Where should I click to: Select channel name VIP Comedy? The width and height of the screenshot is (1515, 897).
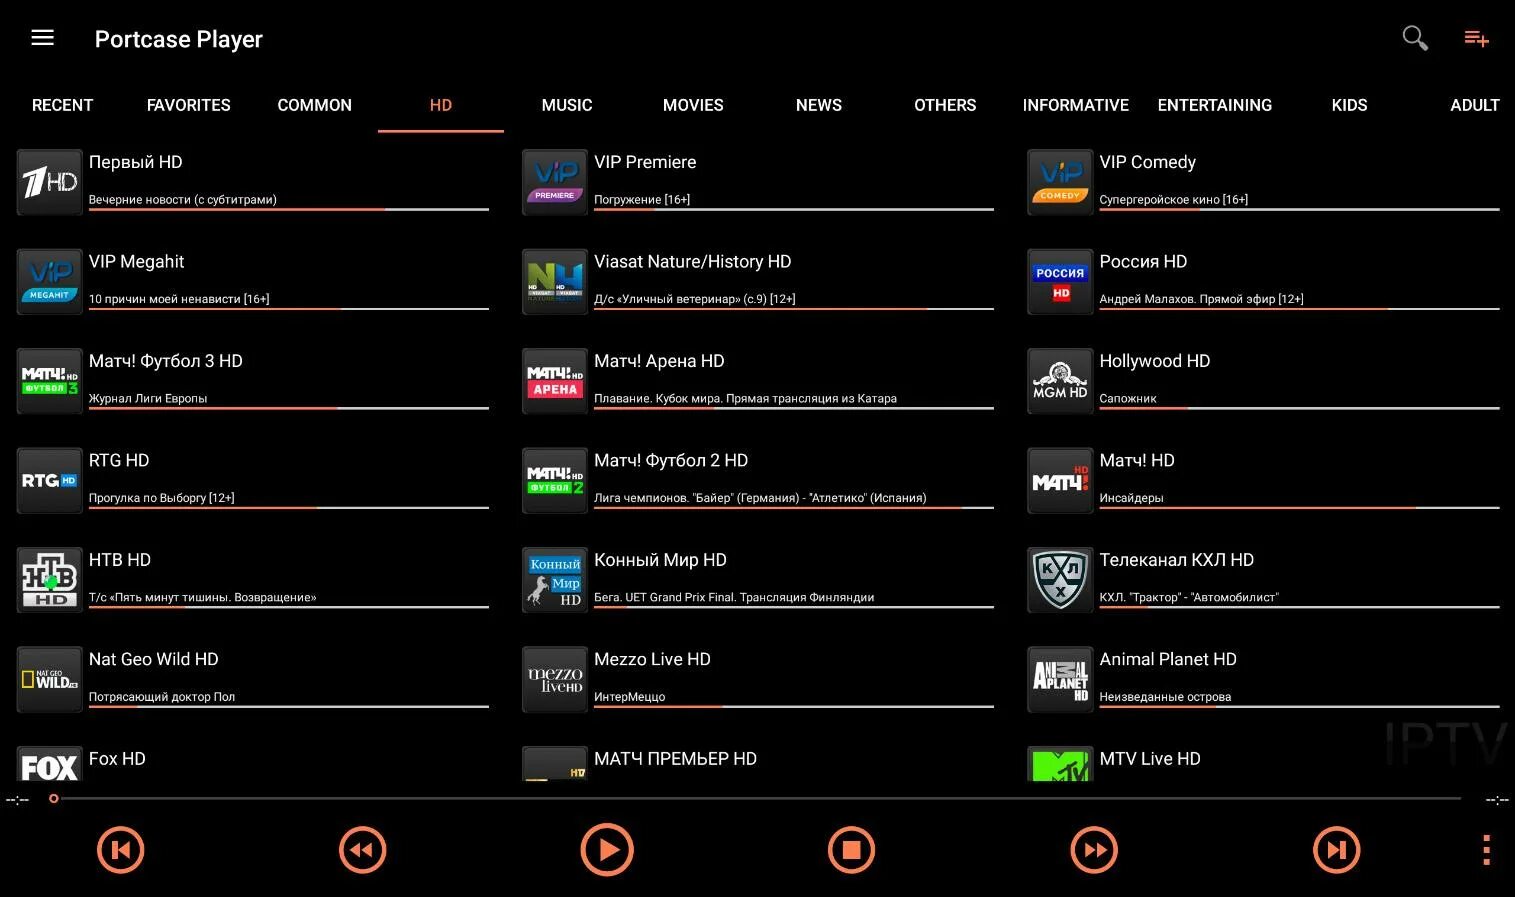[1147, 162]
